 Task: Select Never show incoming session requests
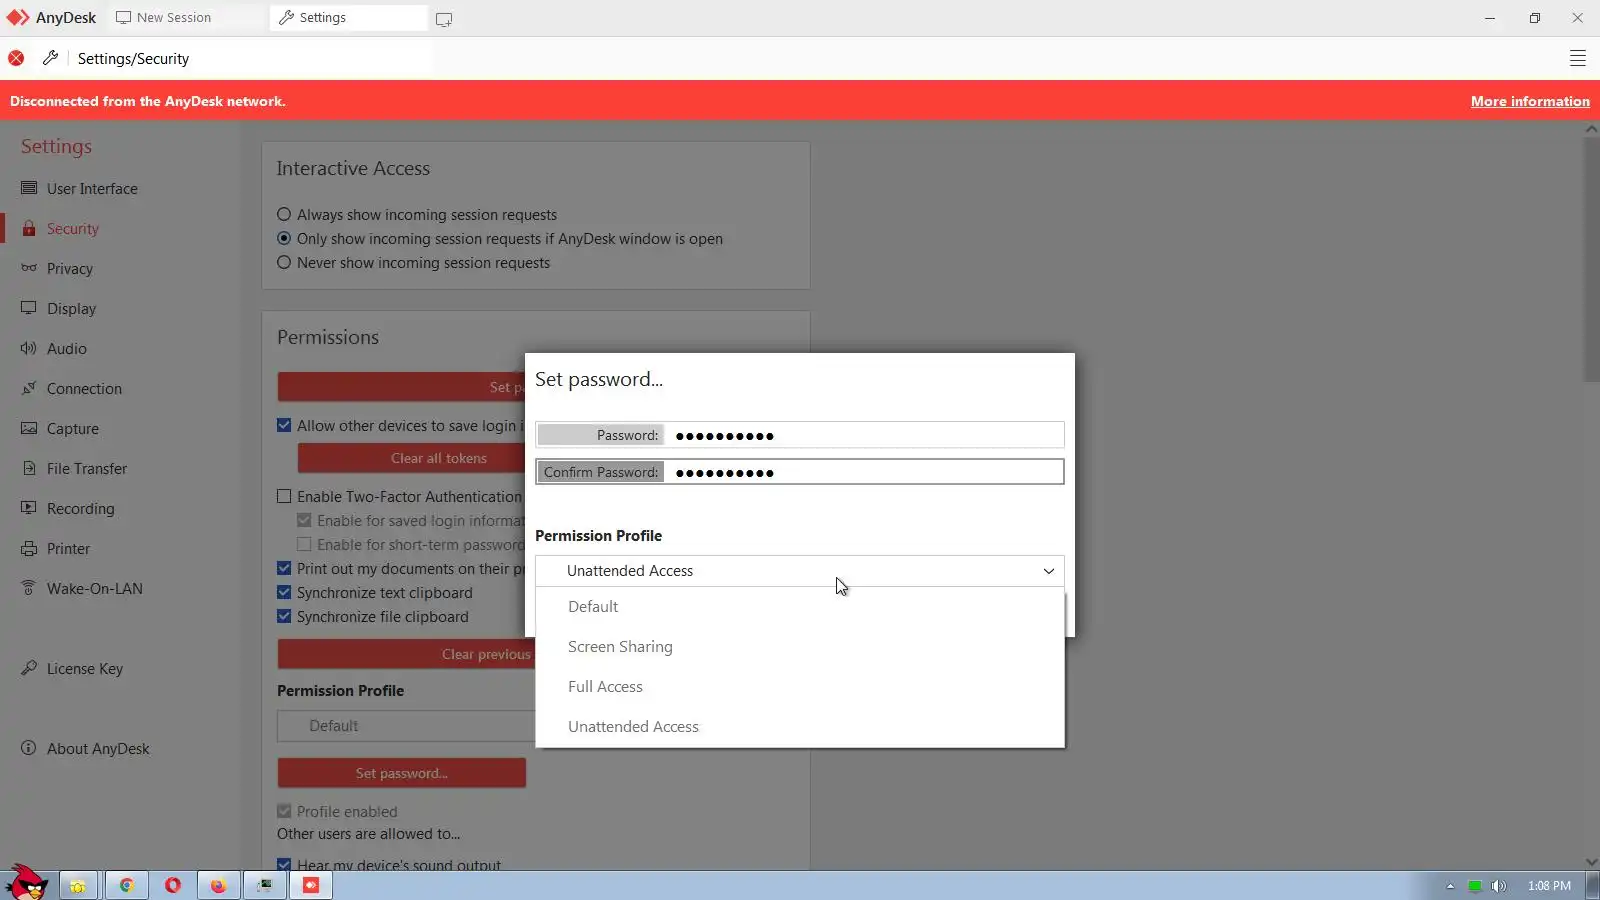[x=284, y=262]
